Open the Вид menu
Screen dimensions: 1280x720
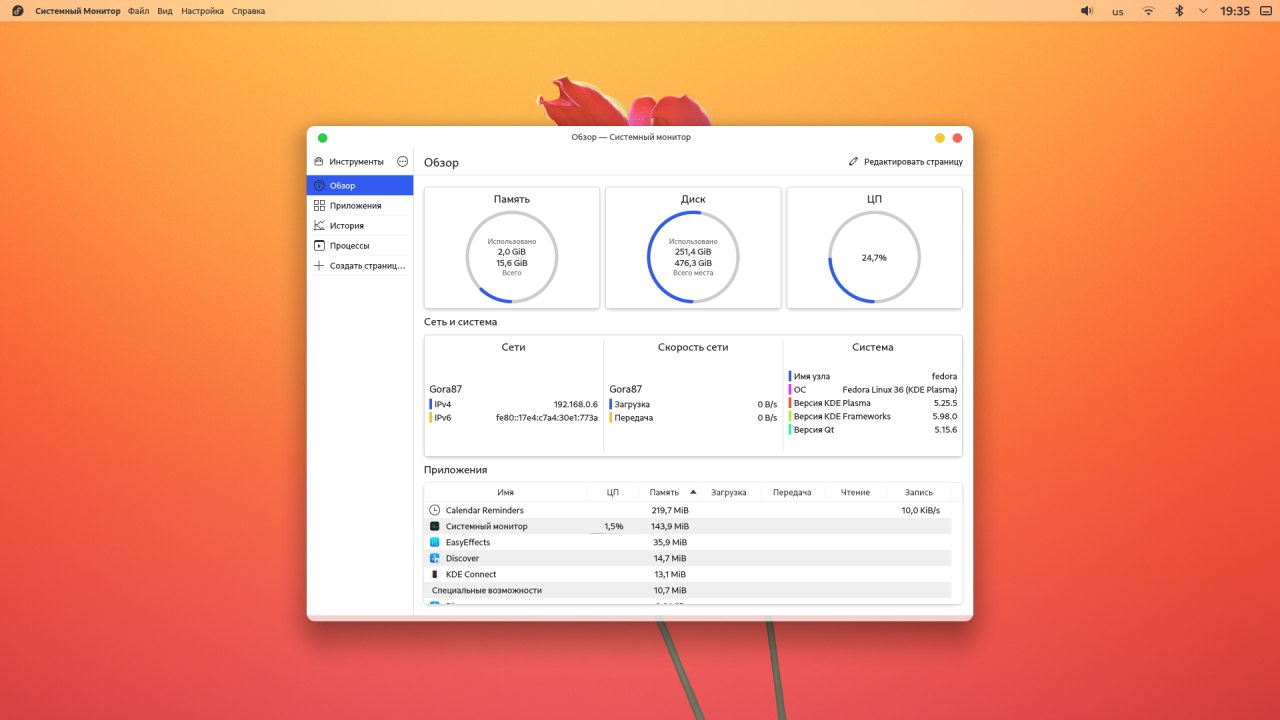tap(165, 11)
